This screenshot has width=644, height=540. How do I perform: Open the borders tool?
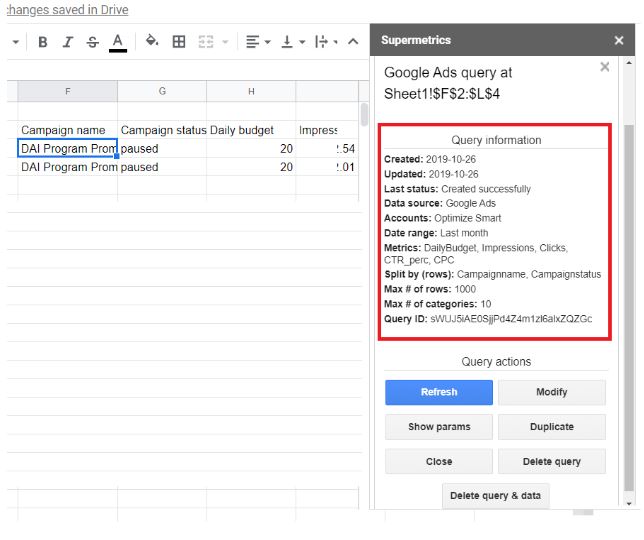179,41
